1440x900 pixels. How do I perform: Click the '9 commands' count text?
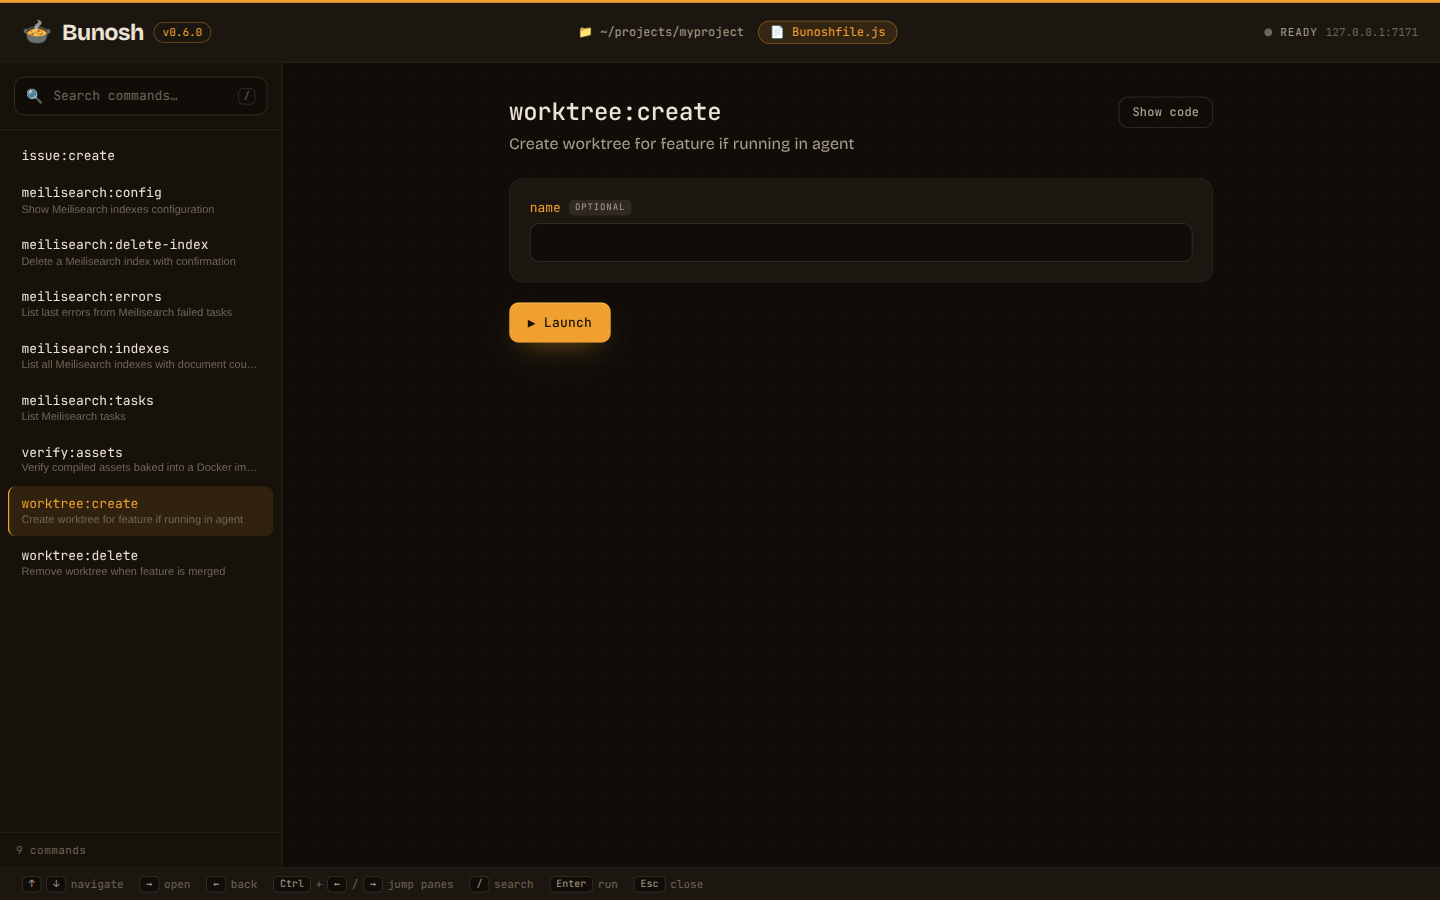pos(51,851)
